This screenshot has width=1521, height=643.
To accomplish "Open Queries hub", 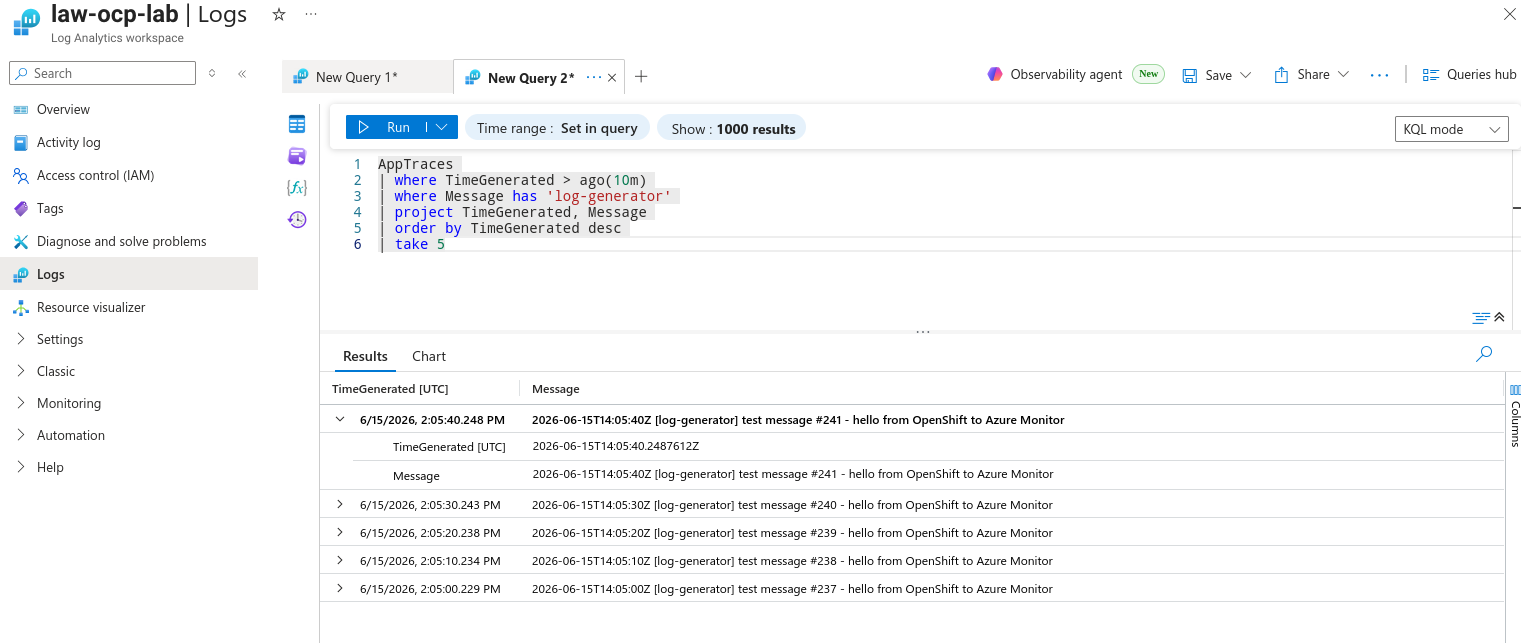I will point(1470,74).
